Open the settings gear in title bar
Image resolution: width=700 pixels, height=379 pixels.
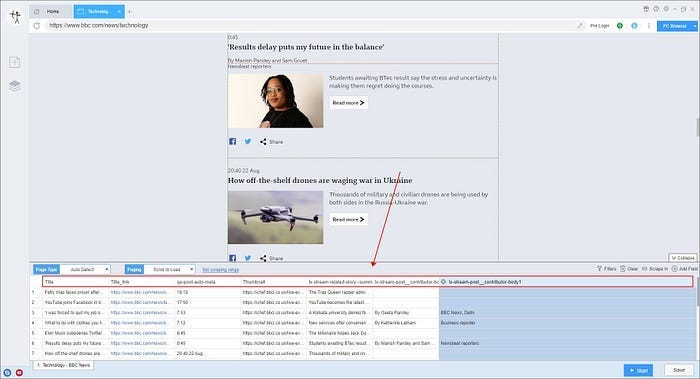point(666,9)
